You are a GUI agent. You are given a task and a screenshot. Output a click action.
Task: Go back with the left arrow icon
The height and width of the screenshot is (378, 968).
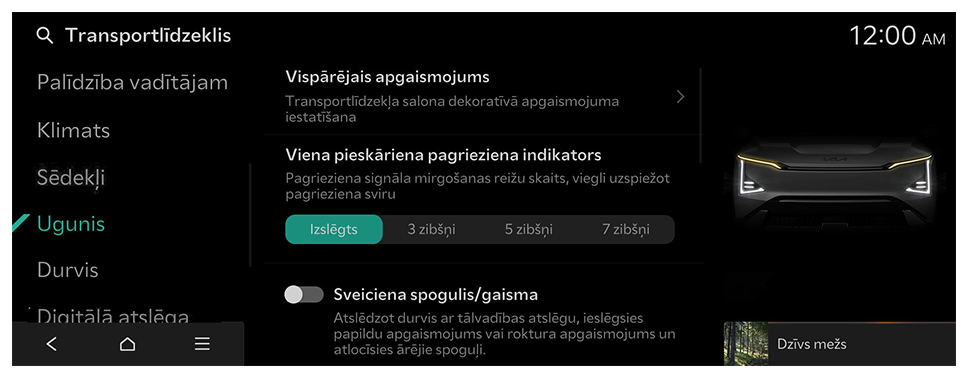tap(52, 344)
